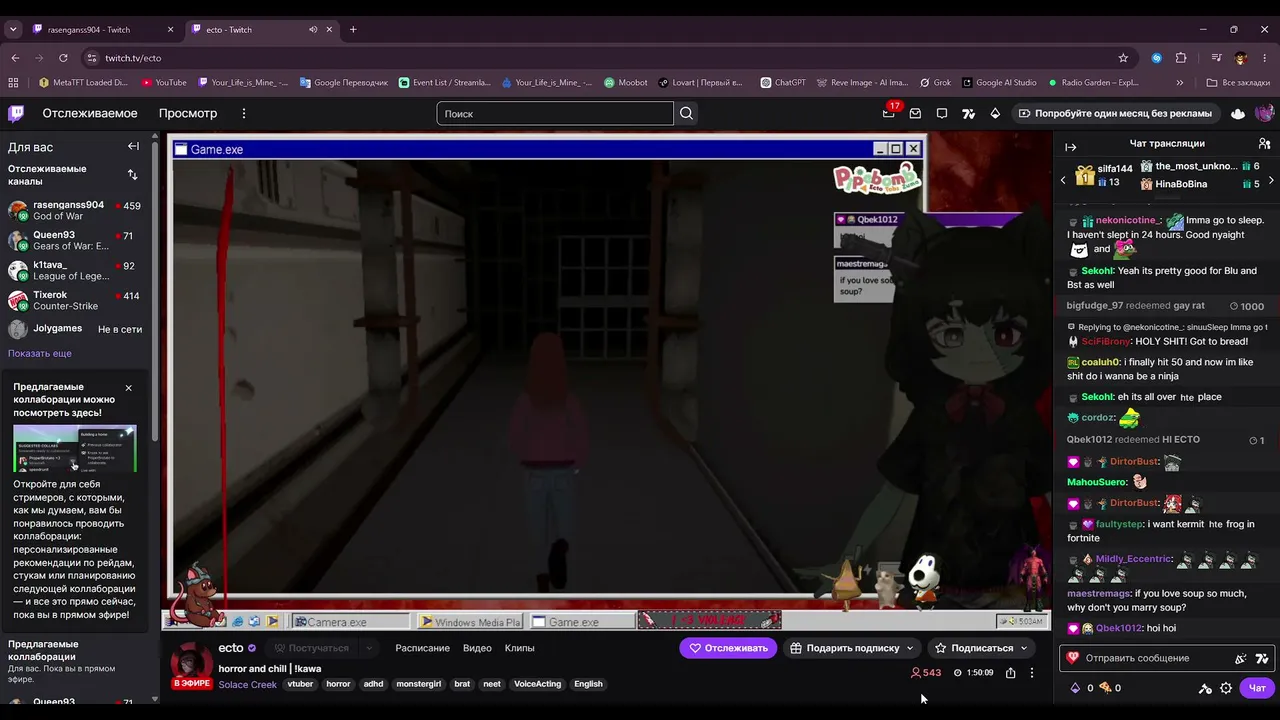This screenshot has width=1280, height=720.
Task: Share the ecto stream
Action: tap(1010, 673)
